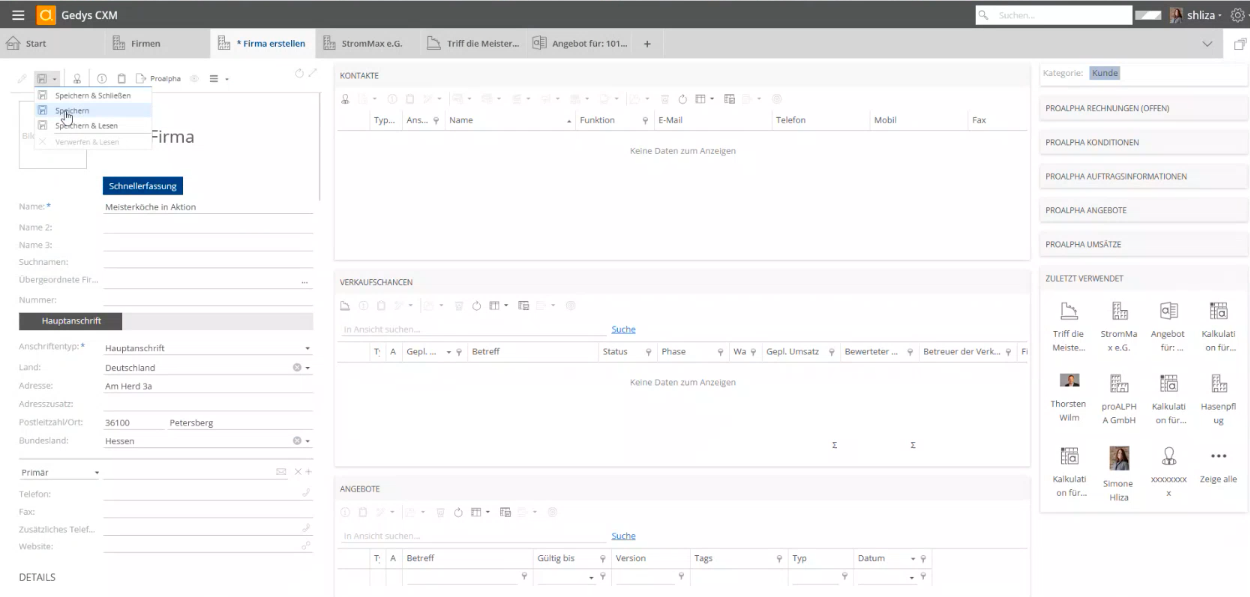Image resolution: width=1250 pixels, height=597 pixels.
Task: Open the settings gear in the top bar
Action: 1236,15
